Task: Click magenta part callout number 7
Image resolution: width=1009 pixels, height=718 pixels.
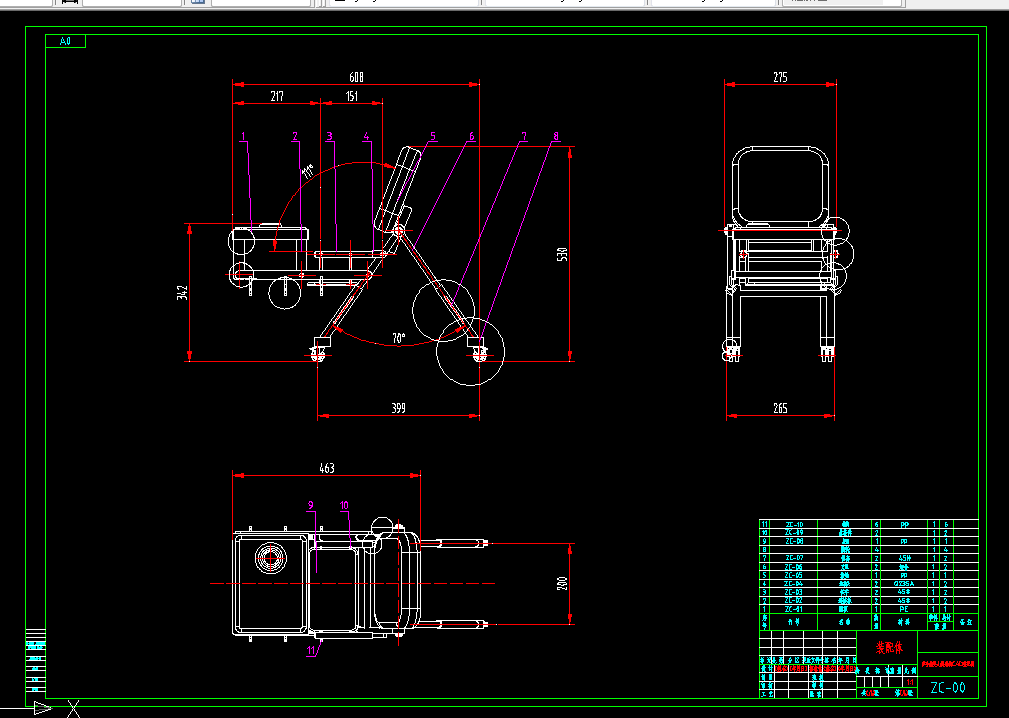Action: point(524,136)
